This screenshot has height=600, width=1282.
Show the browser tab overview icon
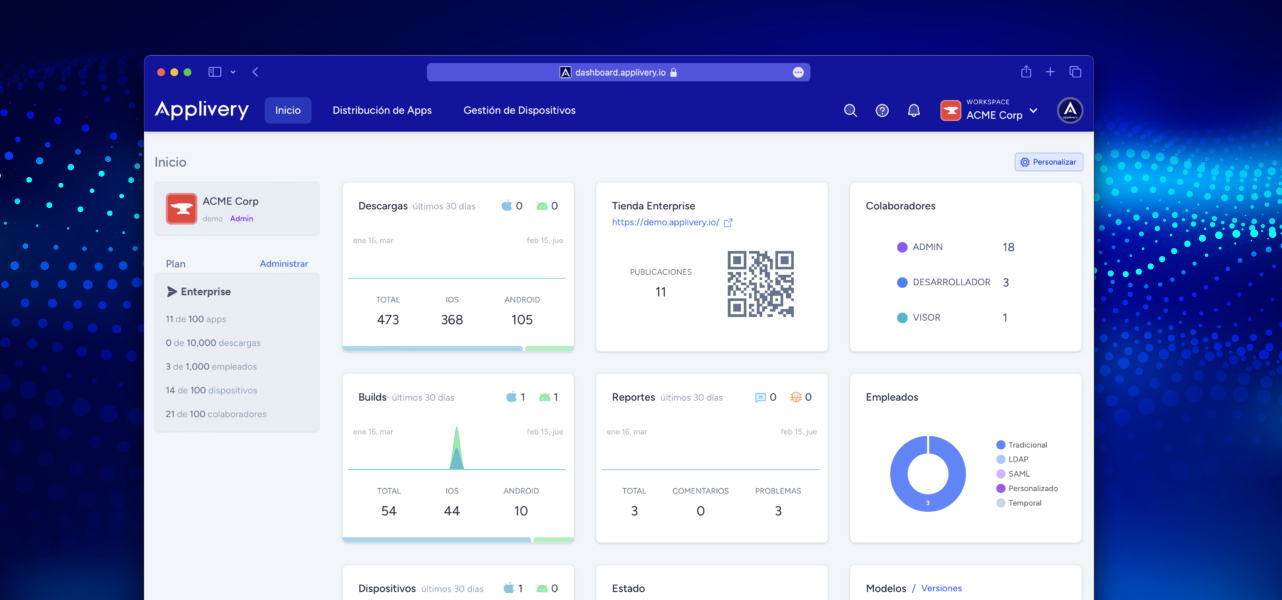[x=1075, y=72]
